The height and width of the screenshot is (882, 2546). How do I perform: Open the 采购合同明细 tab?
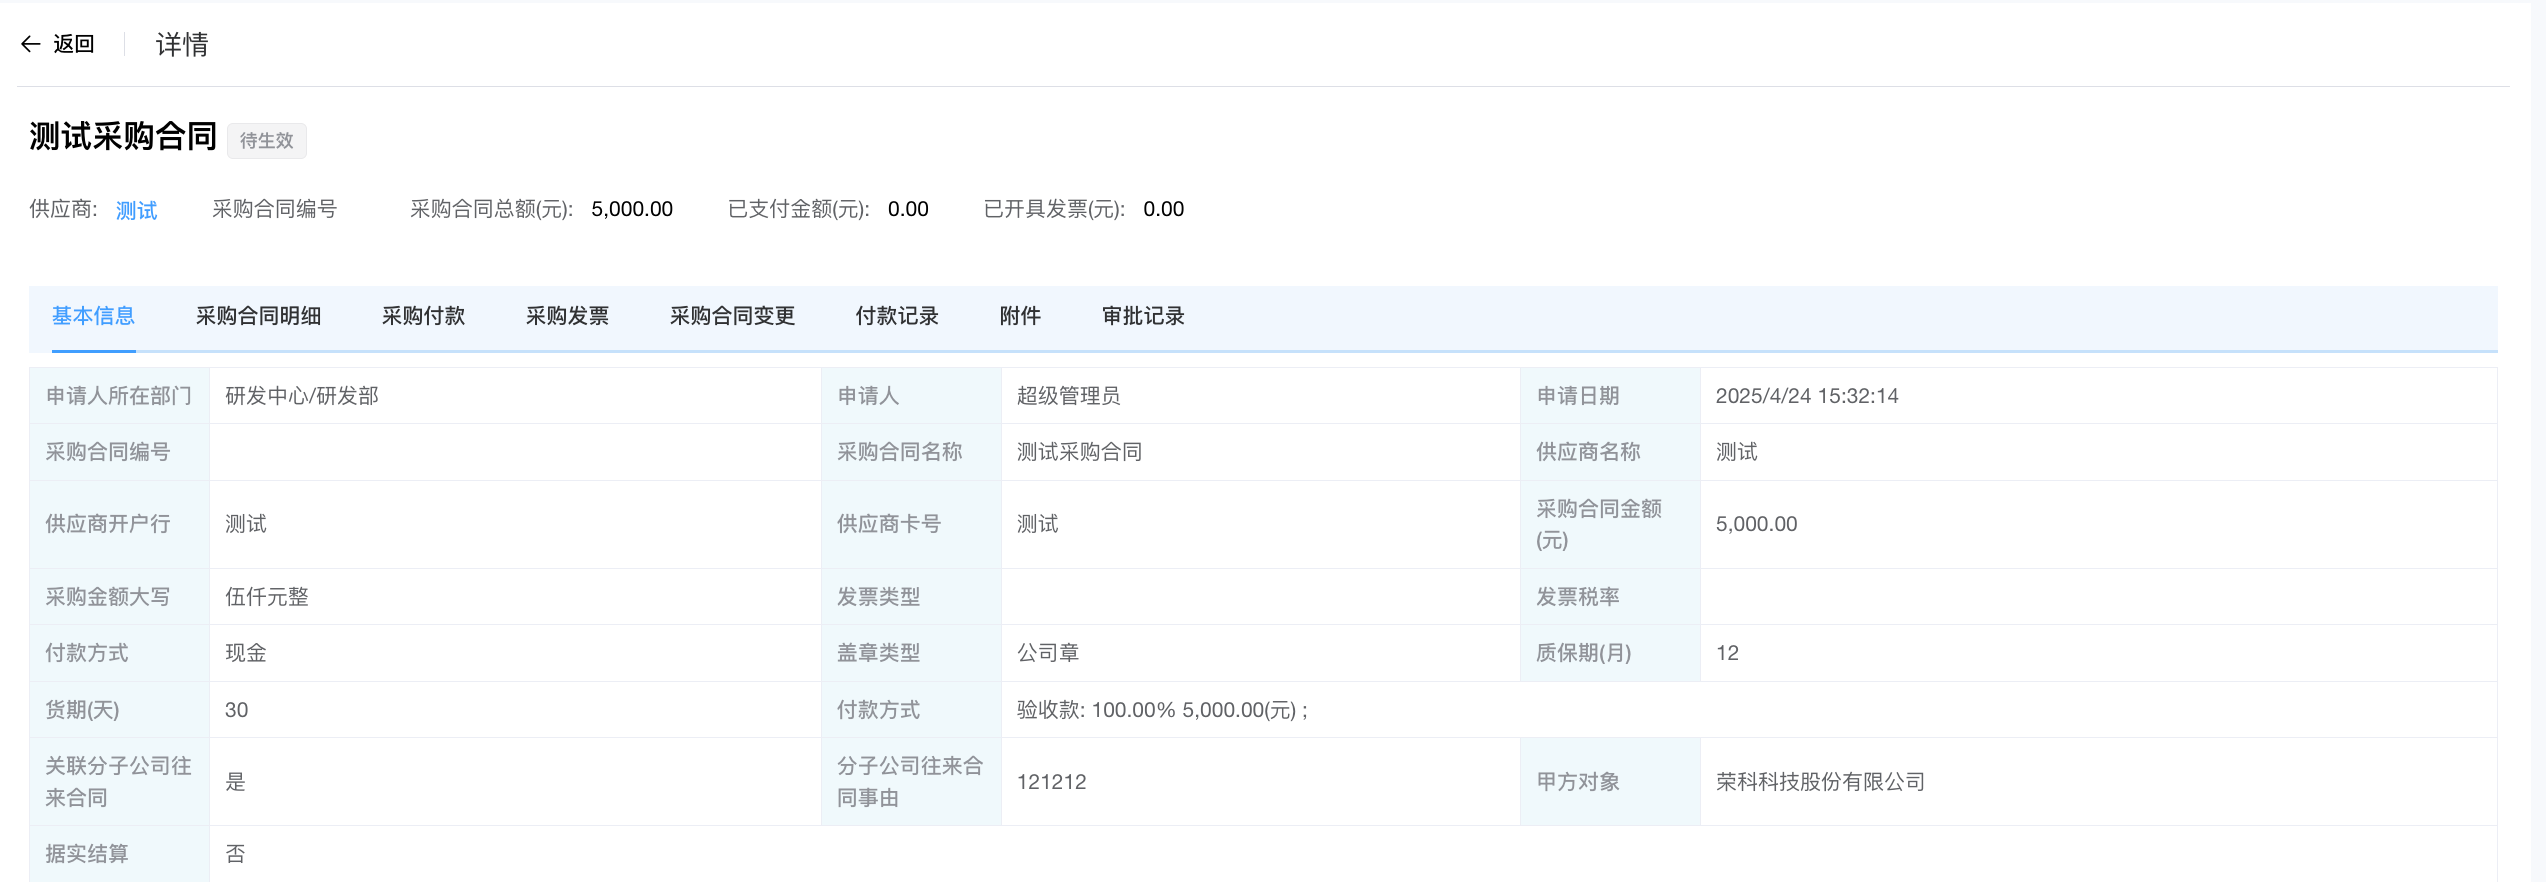[258, 316]
